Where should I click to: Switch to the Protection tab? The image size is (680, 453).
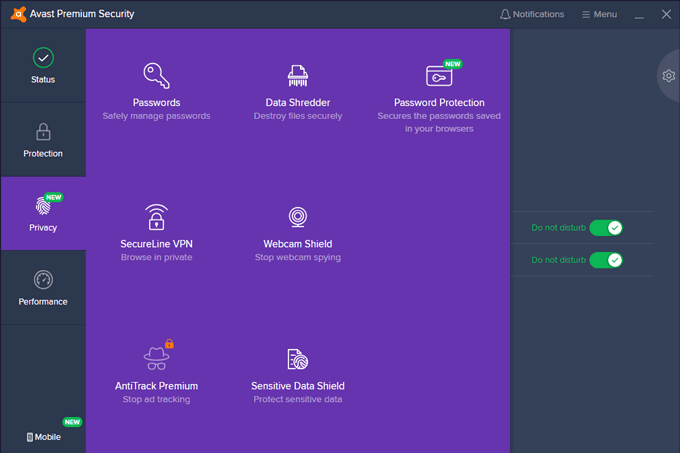pyautogui.click(x=43, y=140)
